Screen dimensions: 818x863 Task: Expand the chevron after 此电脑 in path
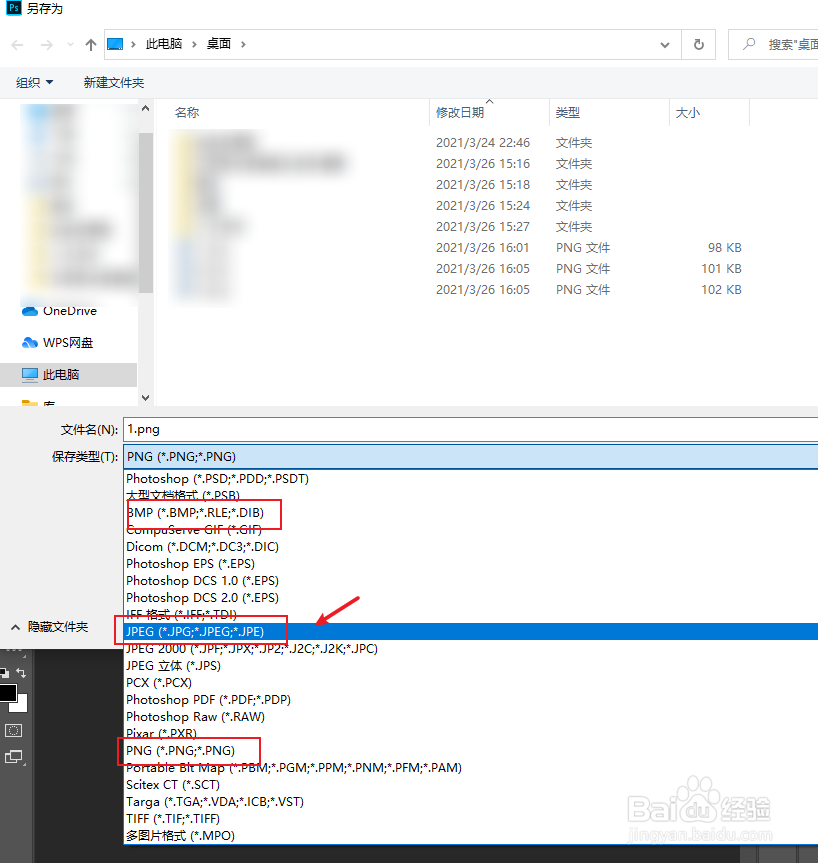tap(194, 44)
